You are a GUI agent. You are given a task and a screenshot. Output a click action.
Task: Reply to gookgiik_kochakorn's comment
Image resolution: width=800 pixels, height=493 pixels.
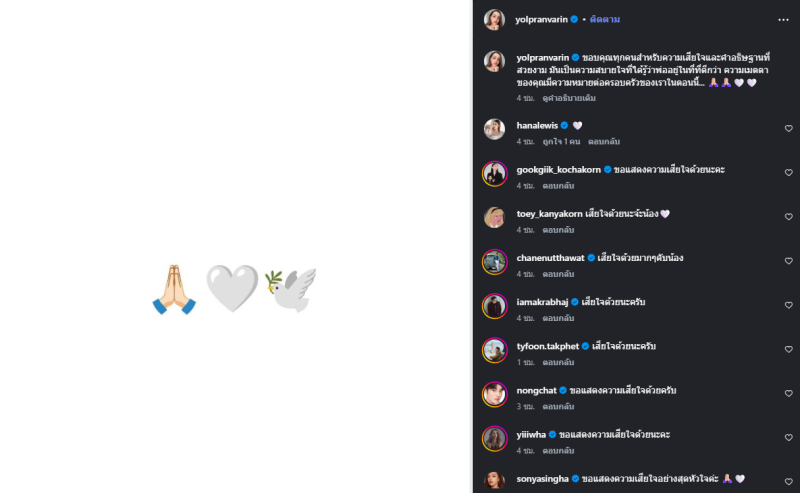pyautogui.click(x=558, y=186)
